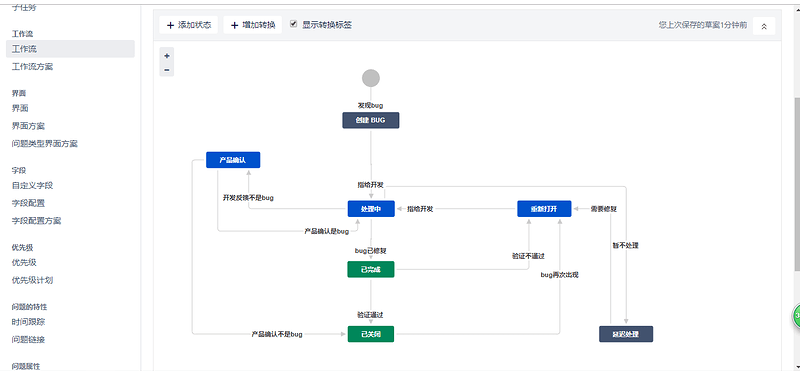Select the gray initial start circle node
This screenshot has width=800, height=372.
tap(371, 78)
